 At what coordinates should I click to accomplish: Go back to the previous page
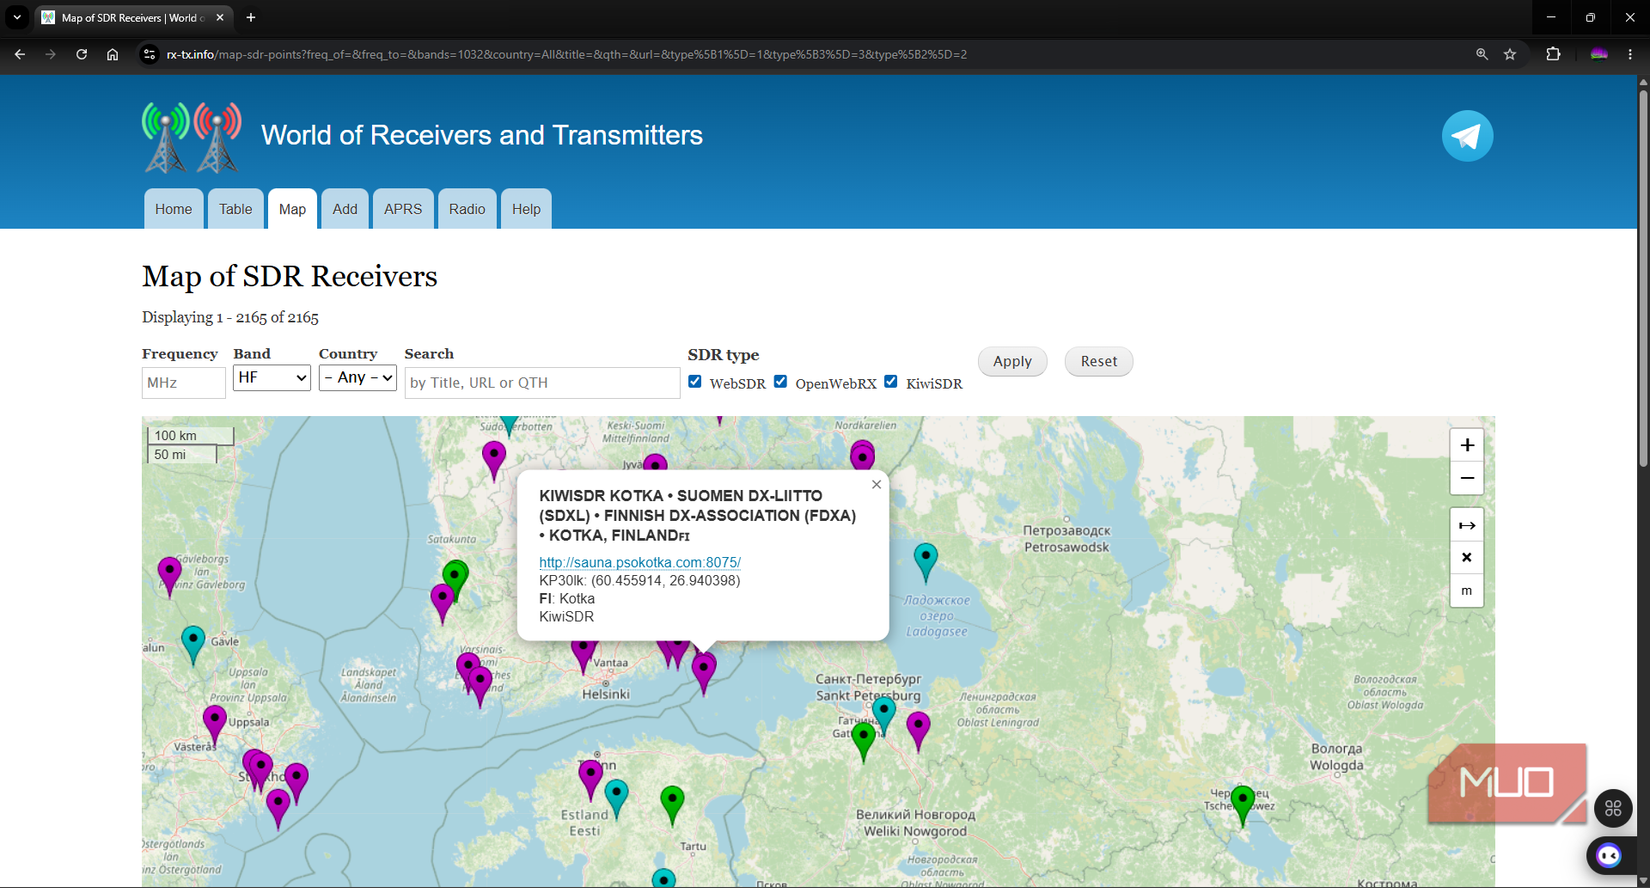20,54
